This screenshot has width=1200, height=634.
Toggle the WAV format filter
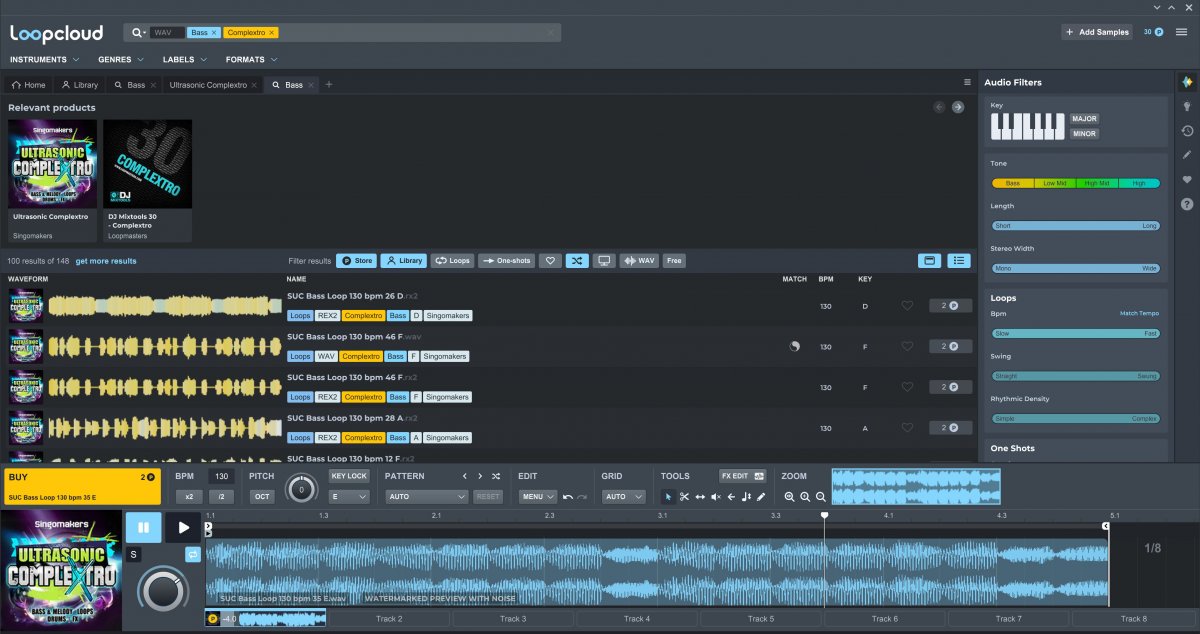click(x=639, y=261)
